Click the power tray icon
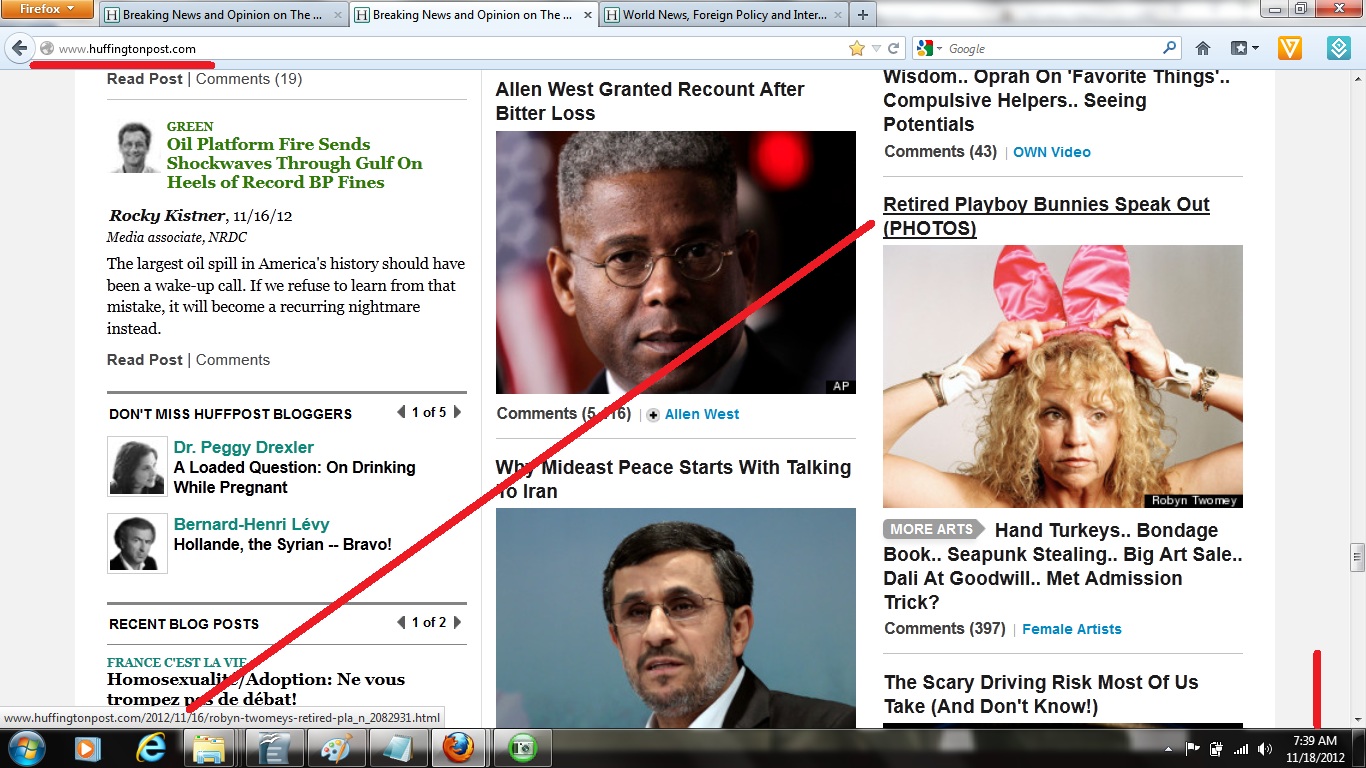Viewport: 1366px width, 768px height. [1217, 749]
